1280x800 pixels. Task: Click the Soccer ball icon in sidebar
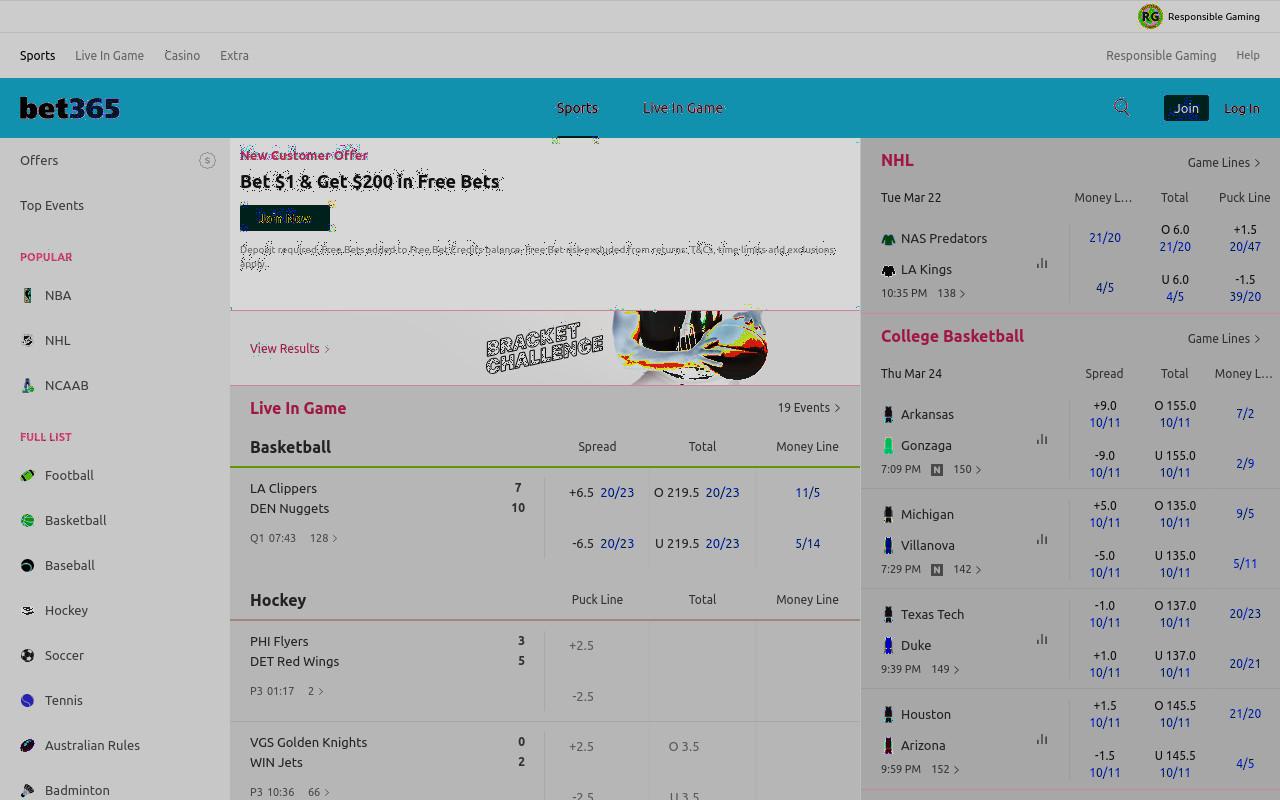coord(28,655)
